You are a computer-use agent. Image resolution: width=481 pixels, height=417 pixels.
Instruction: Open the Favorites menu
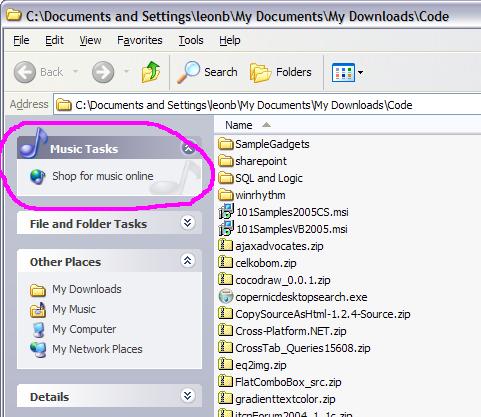(x=140, y=40)
